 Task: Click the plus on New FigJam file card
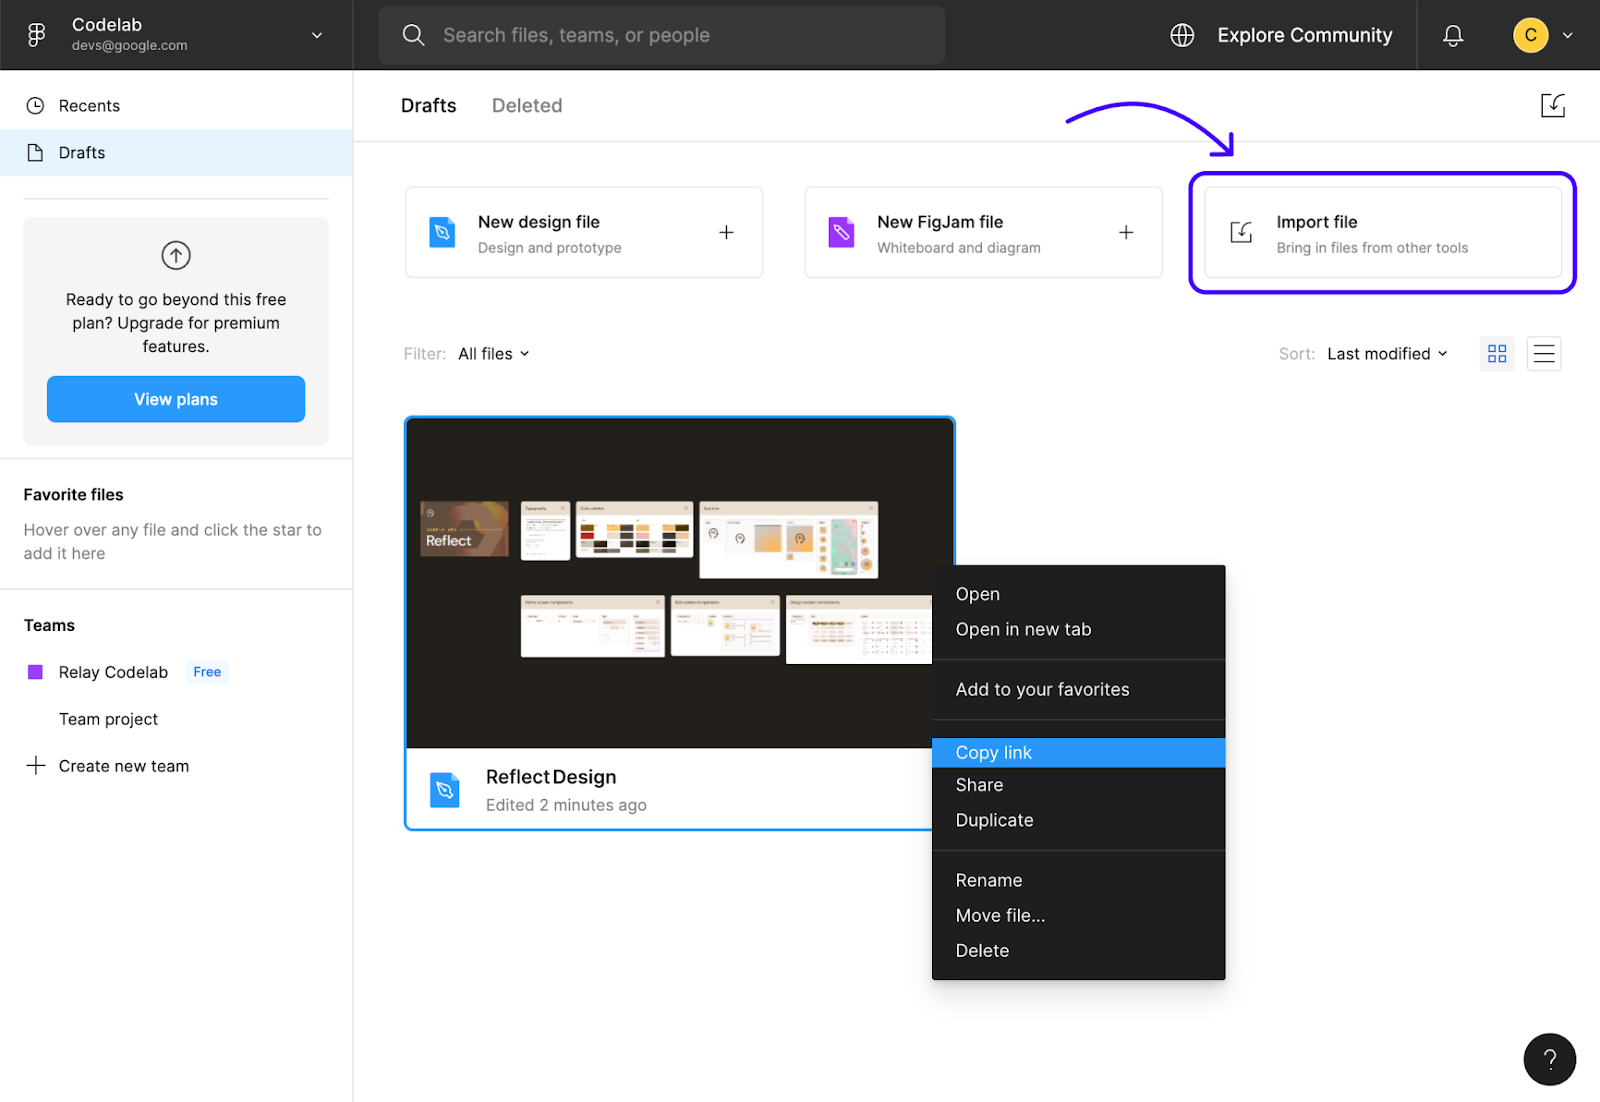[1126, 232]
